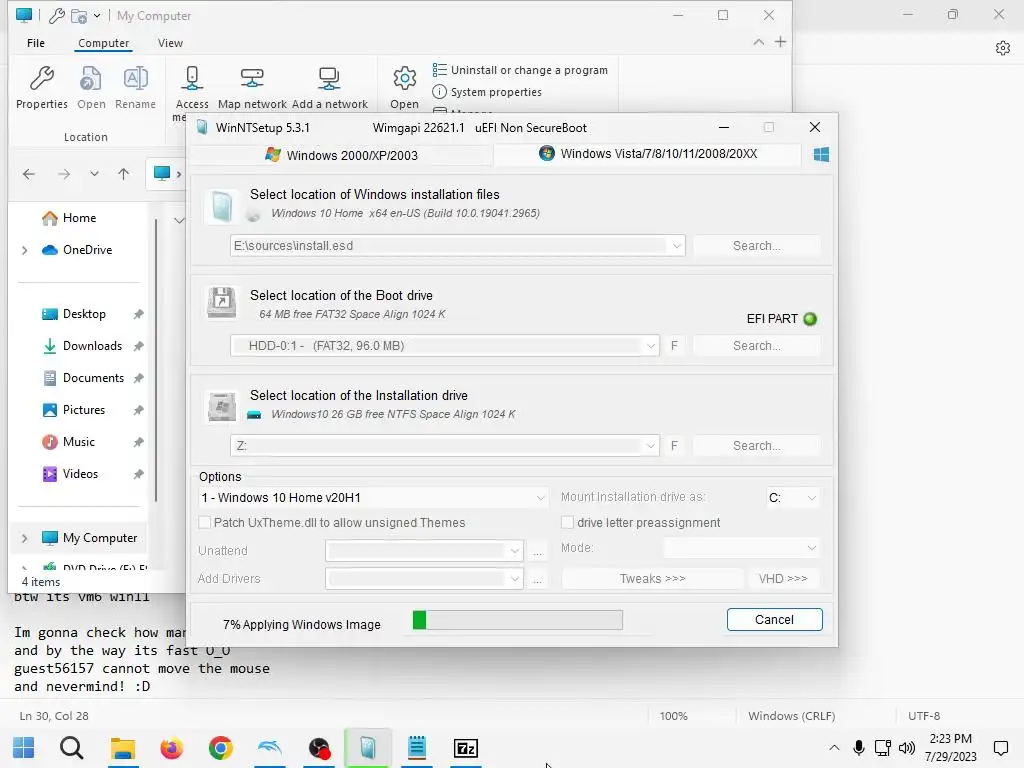This screenshot has height=768, width=1024.
Task: Click Search for installation files location
Action: [756, 246]
